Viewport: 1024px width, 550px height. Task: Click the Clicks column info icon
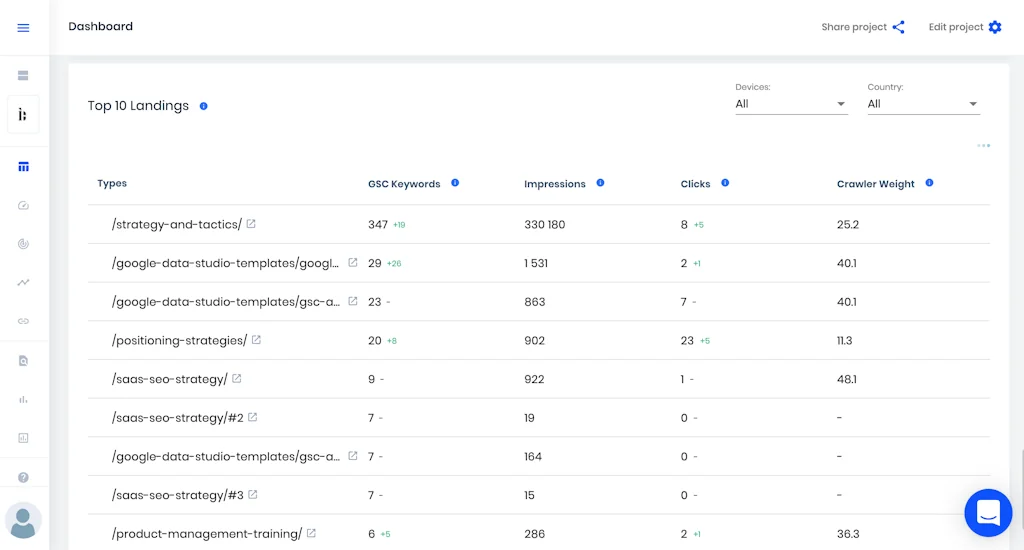pos(725,183)
